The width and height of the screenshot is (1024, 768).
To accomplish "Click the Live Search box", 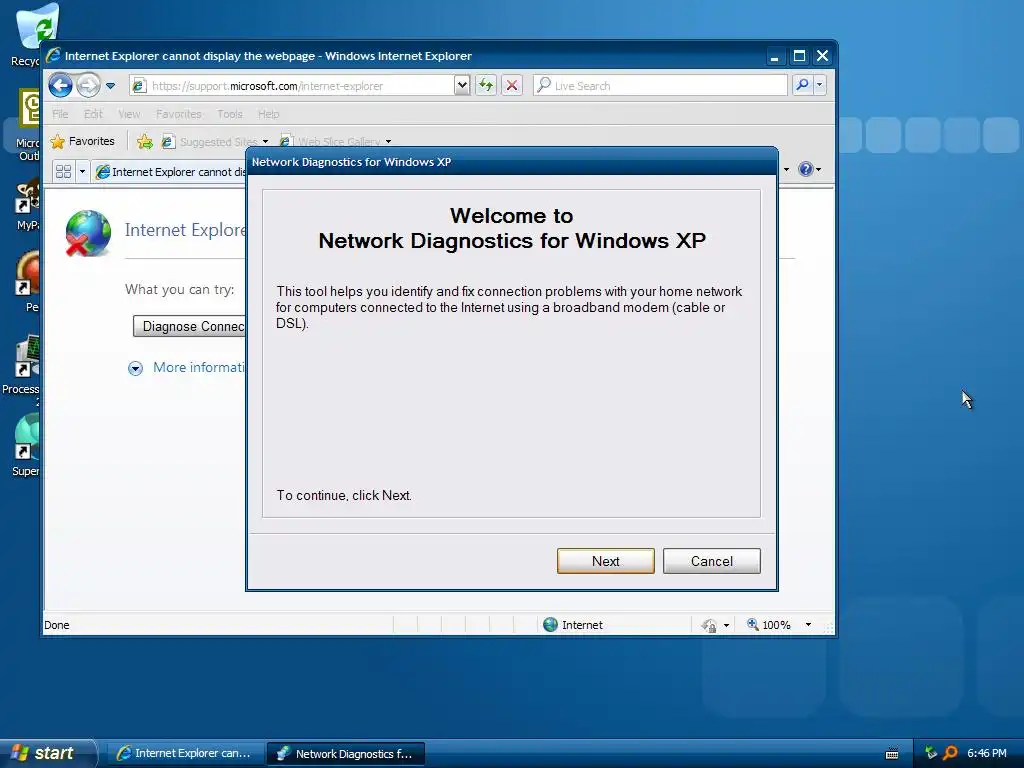I will [x=660, y=86].
